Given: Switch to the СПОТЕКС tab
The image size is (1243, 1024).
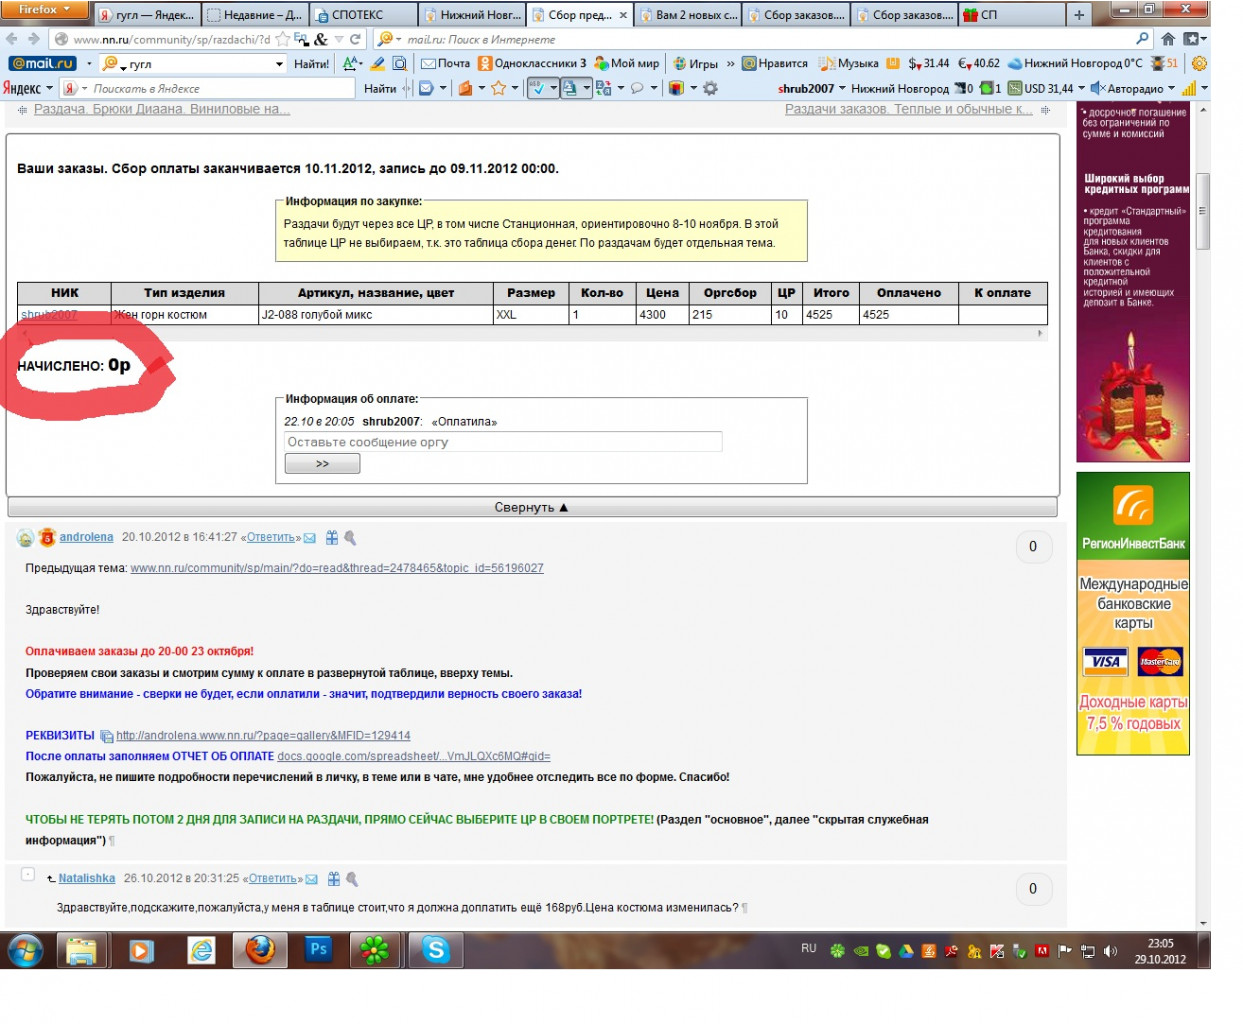Looking at the screenshot, I should 362,15.
